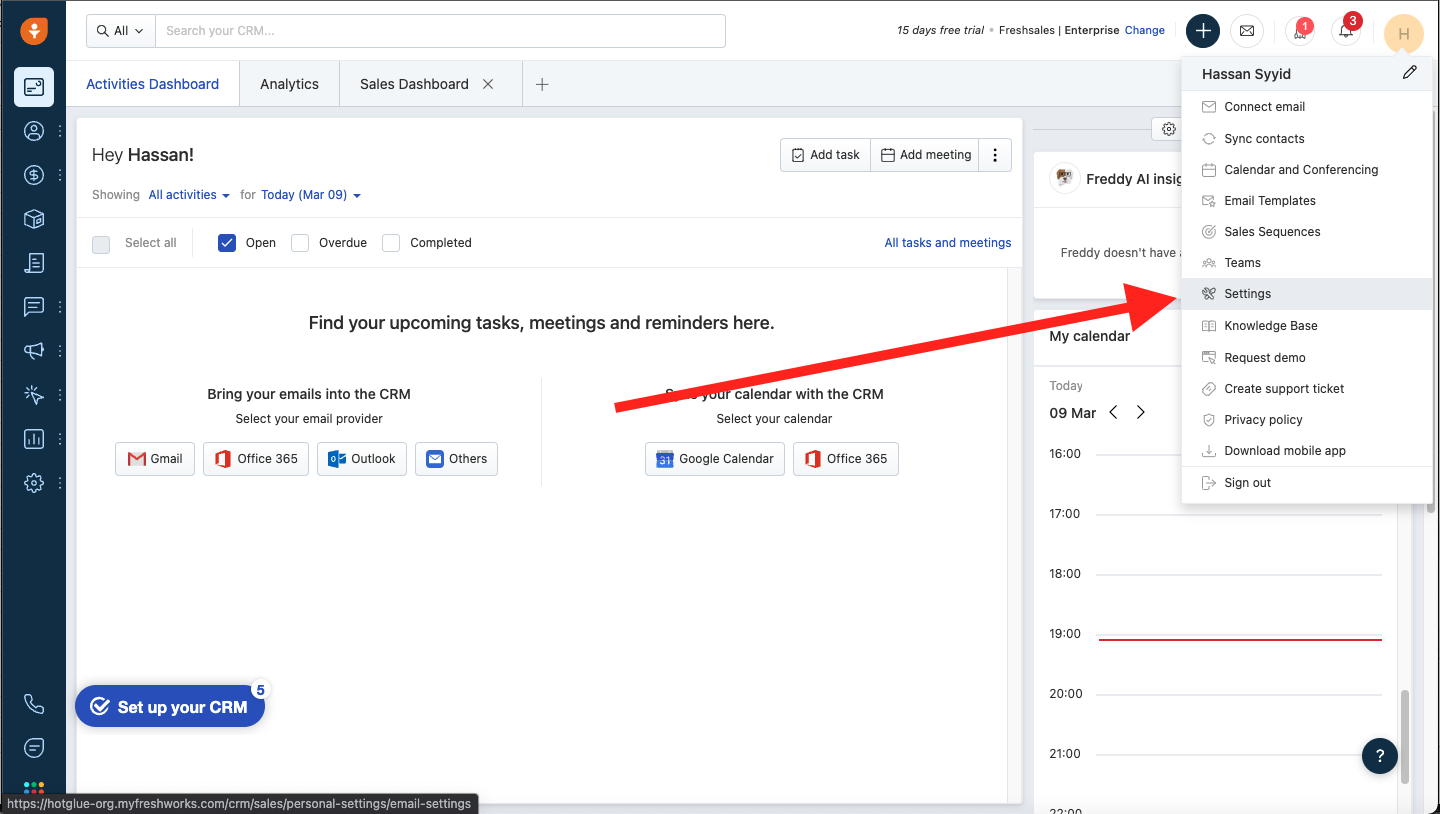Click the gear icon above Freddy AI insights
Viewport: 1440px width, 814px height.
1168,129
